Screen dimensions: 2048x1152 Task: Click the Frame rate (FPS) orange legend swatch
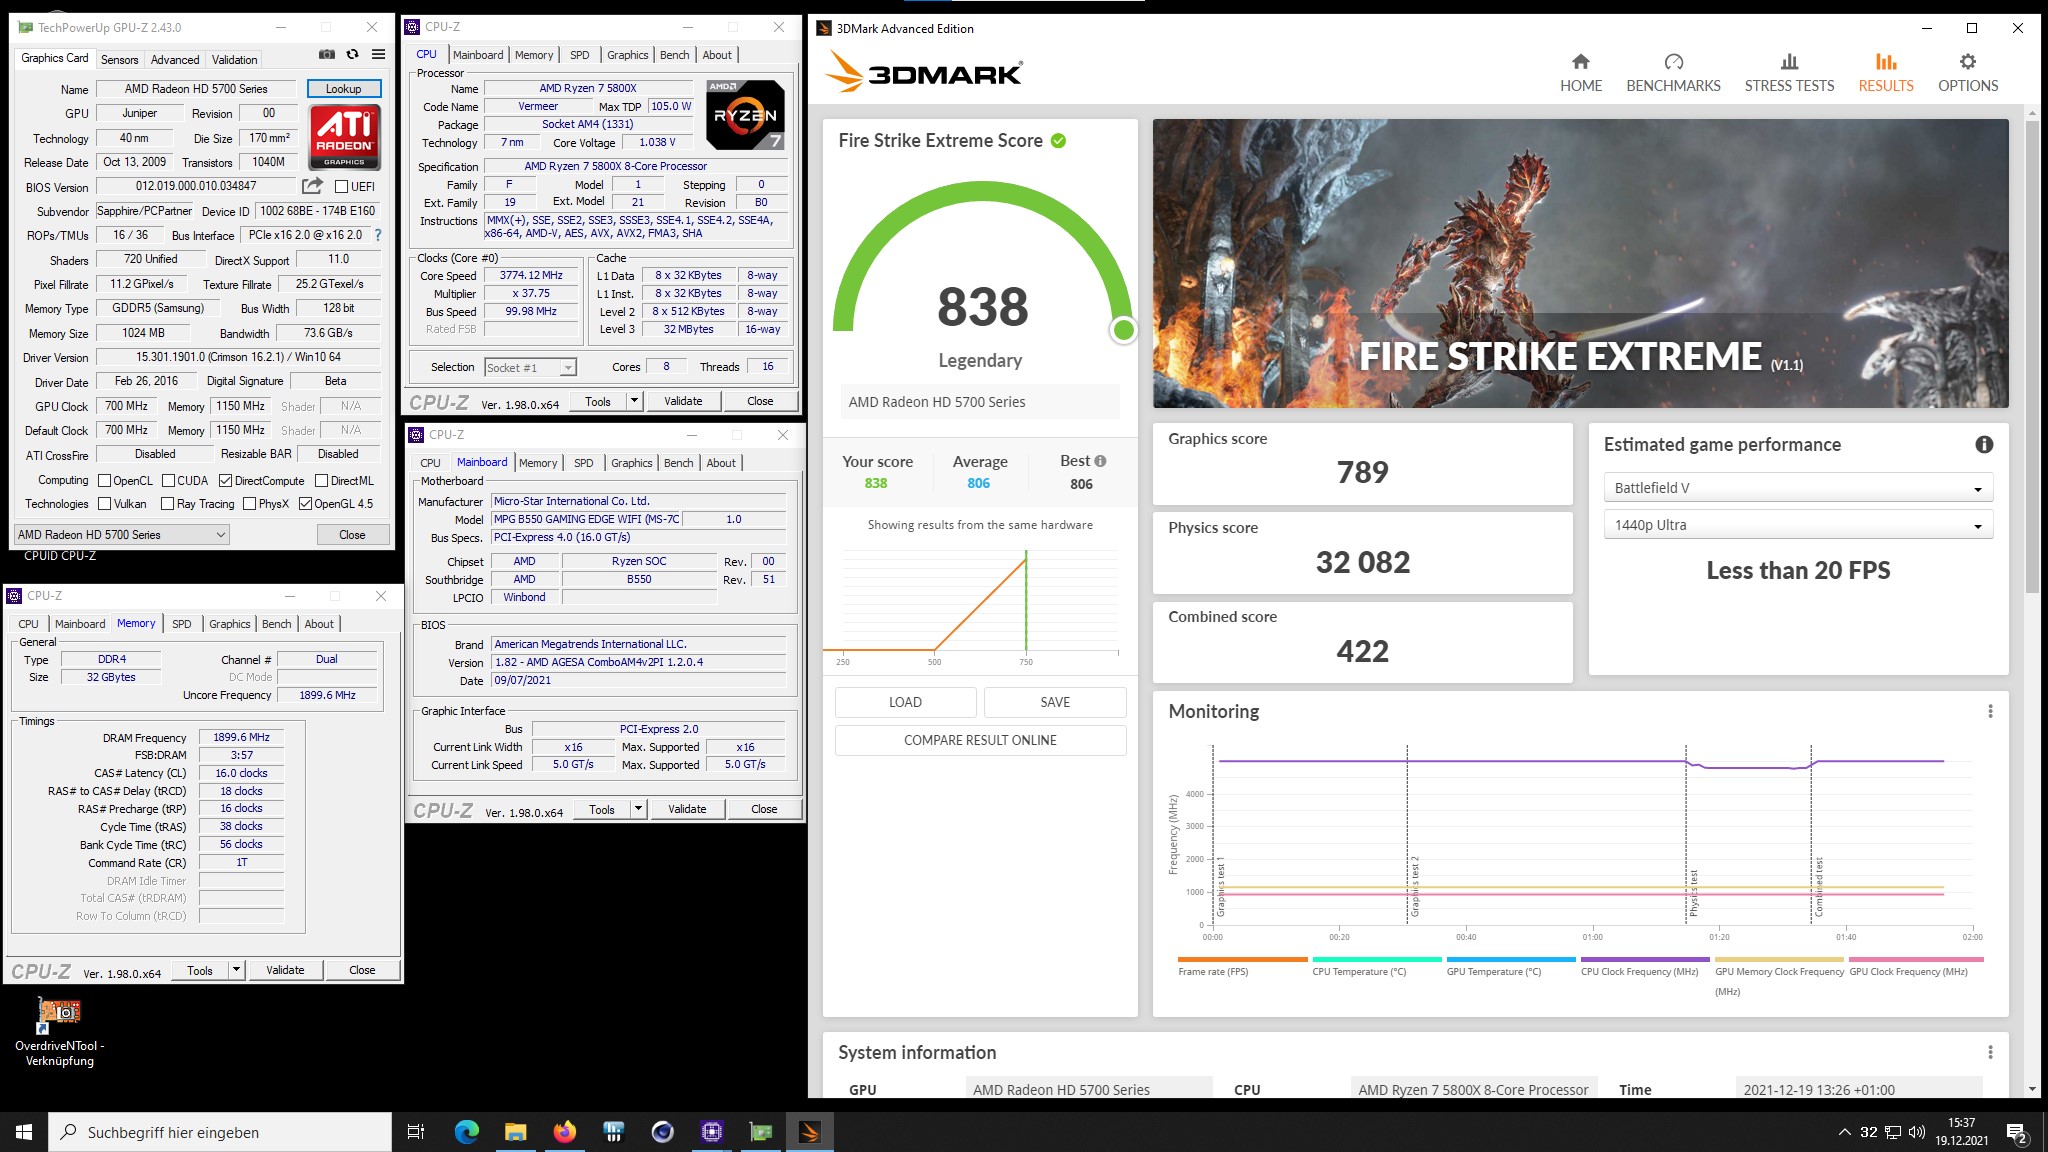coord(1243,959)
